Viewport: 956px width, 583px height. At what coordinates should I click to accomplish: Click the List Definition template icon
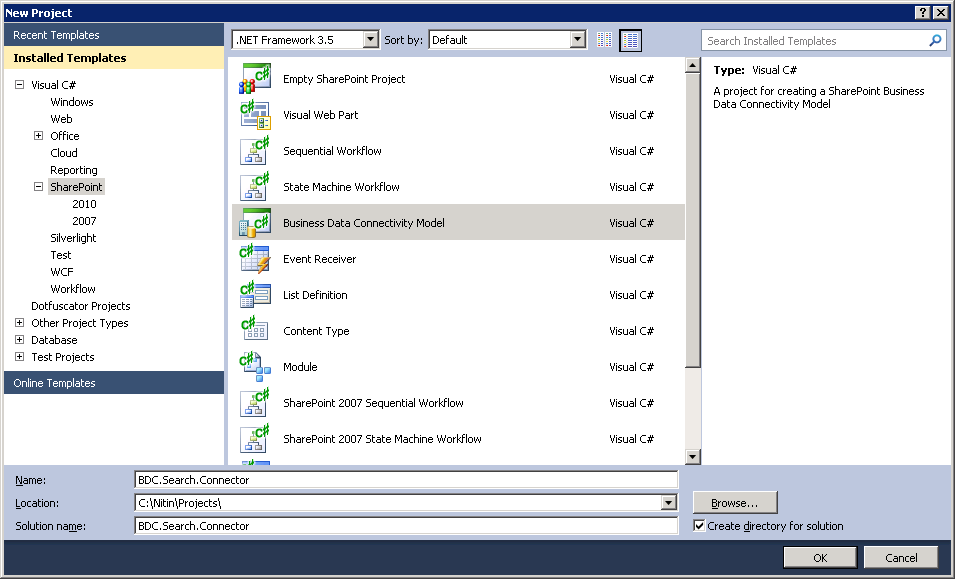pyautogui.click(x=255, y=295)
